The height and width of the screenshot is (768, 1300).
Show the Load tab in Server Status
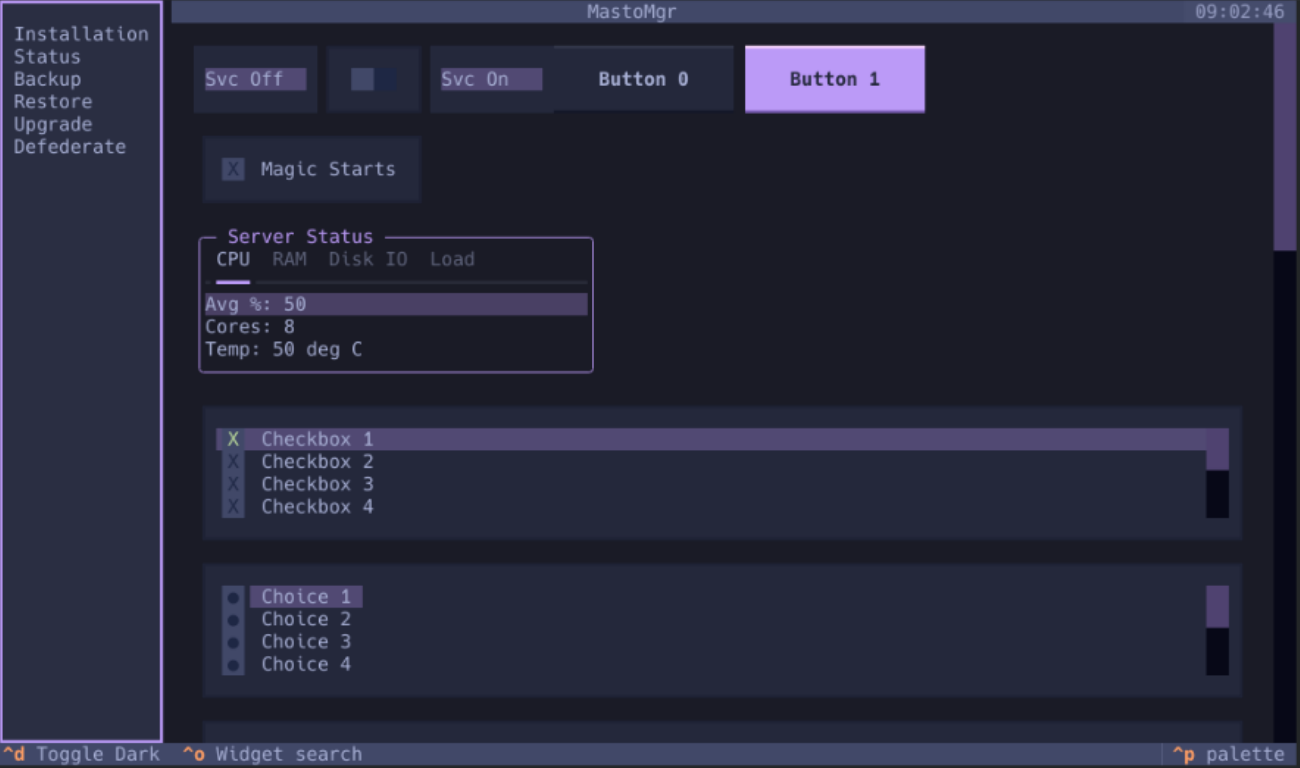pyautogui.click(x=452, y=259)
